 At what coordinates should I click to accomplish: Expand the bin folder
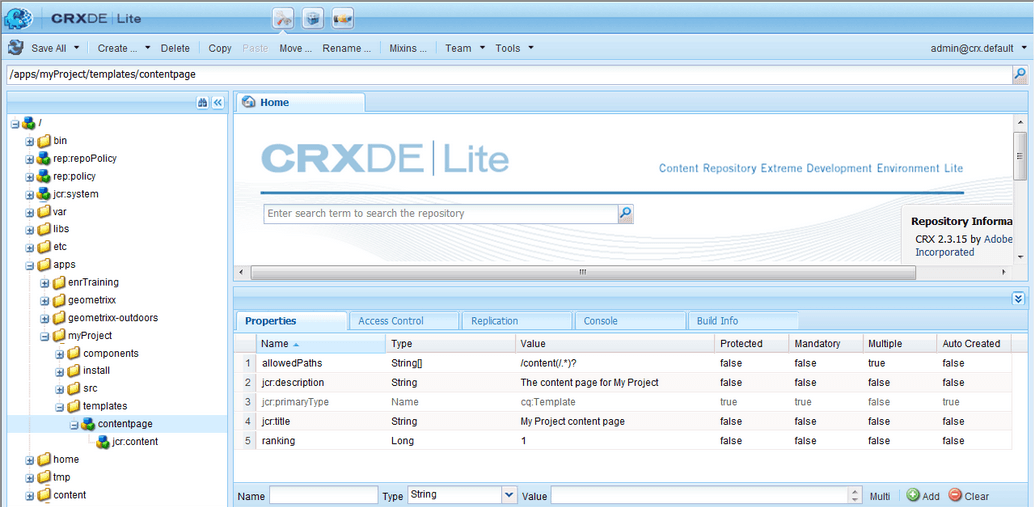point(29,141)
